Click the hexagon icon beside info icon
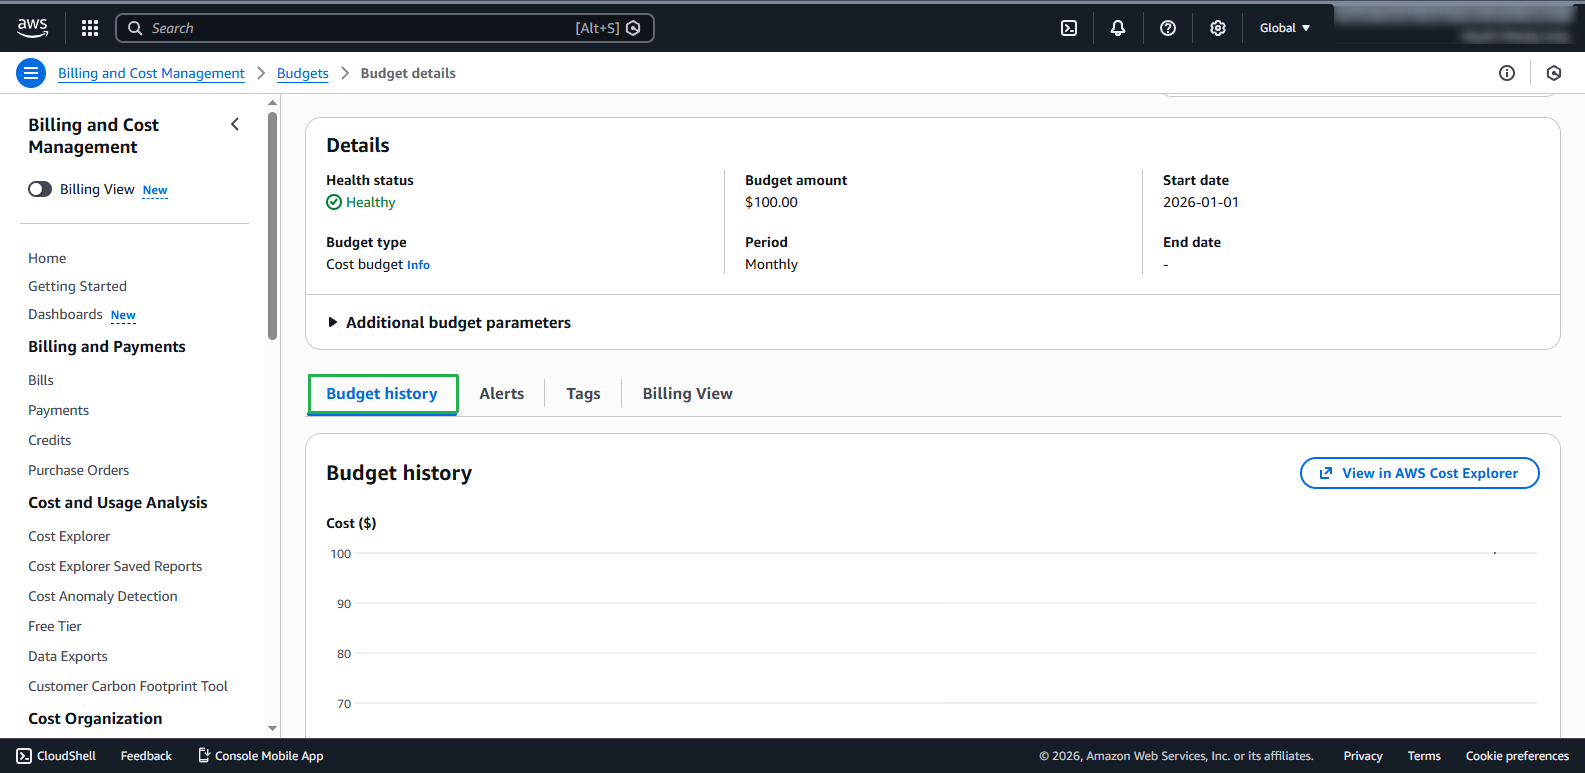 pos(1554,73)
